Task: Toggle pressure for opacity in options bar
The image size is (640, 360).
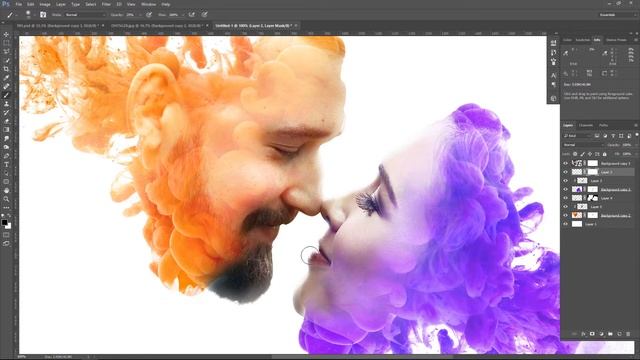Action: click(x=149, y=15)
